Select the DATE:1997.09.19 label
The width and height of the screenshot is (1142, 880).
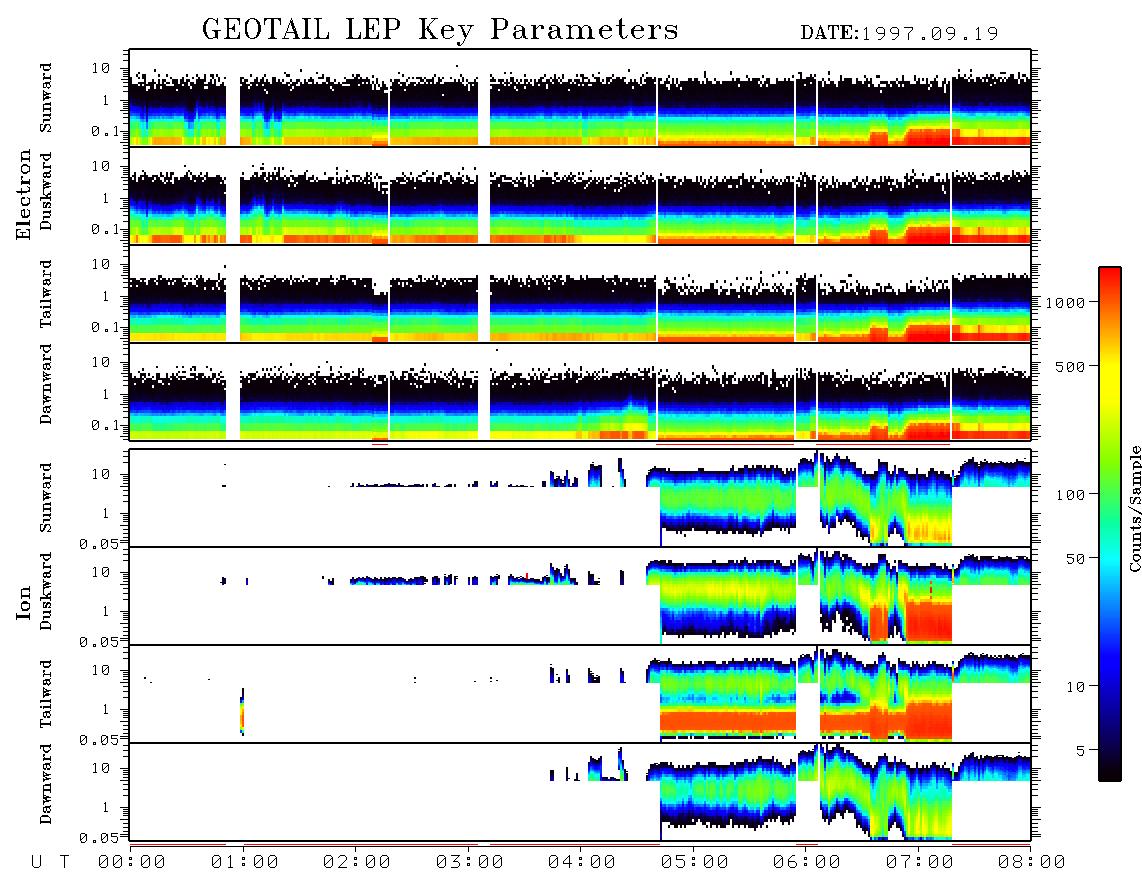899,34
